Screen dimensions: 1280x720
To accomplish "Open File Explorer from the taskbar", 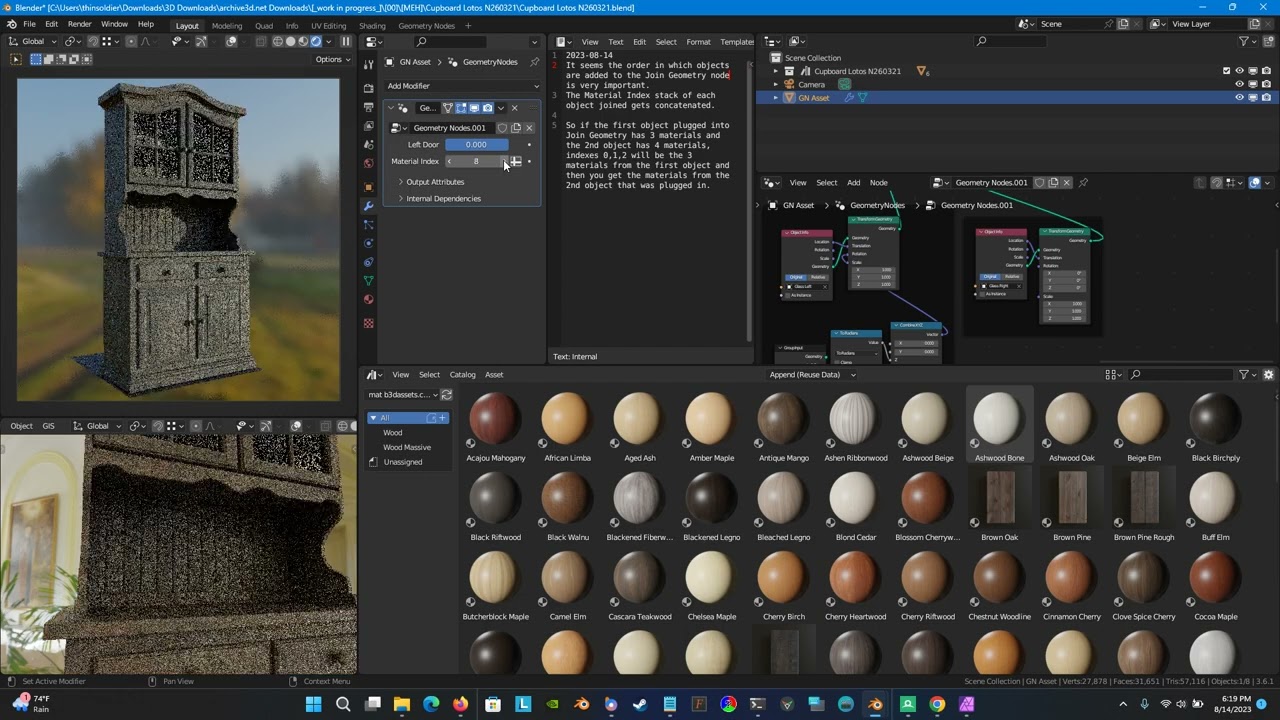I will 401,705.
